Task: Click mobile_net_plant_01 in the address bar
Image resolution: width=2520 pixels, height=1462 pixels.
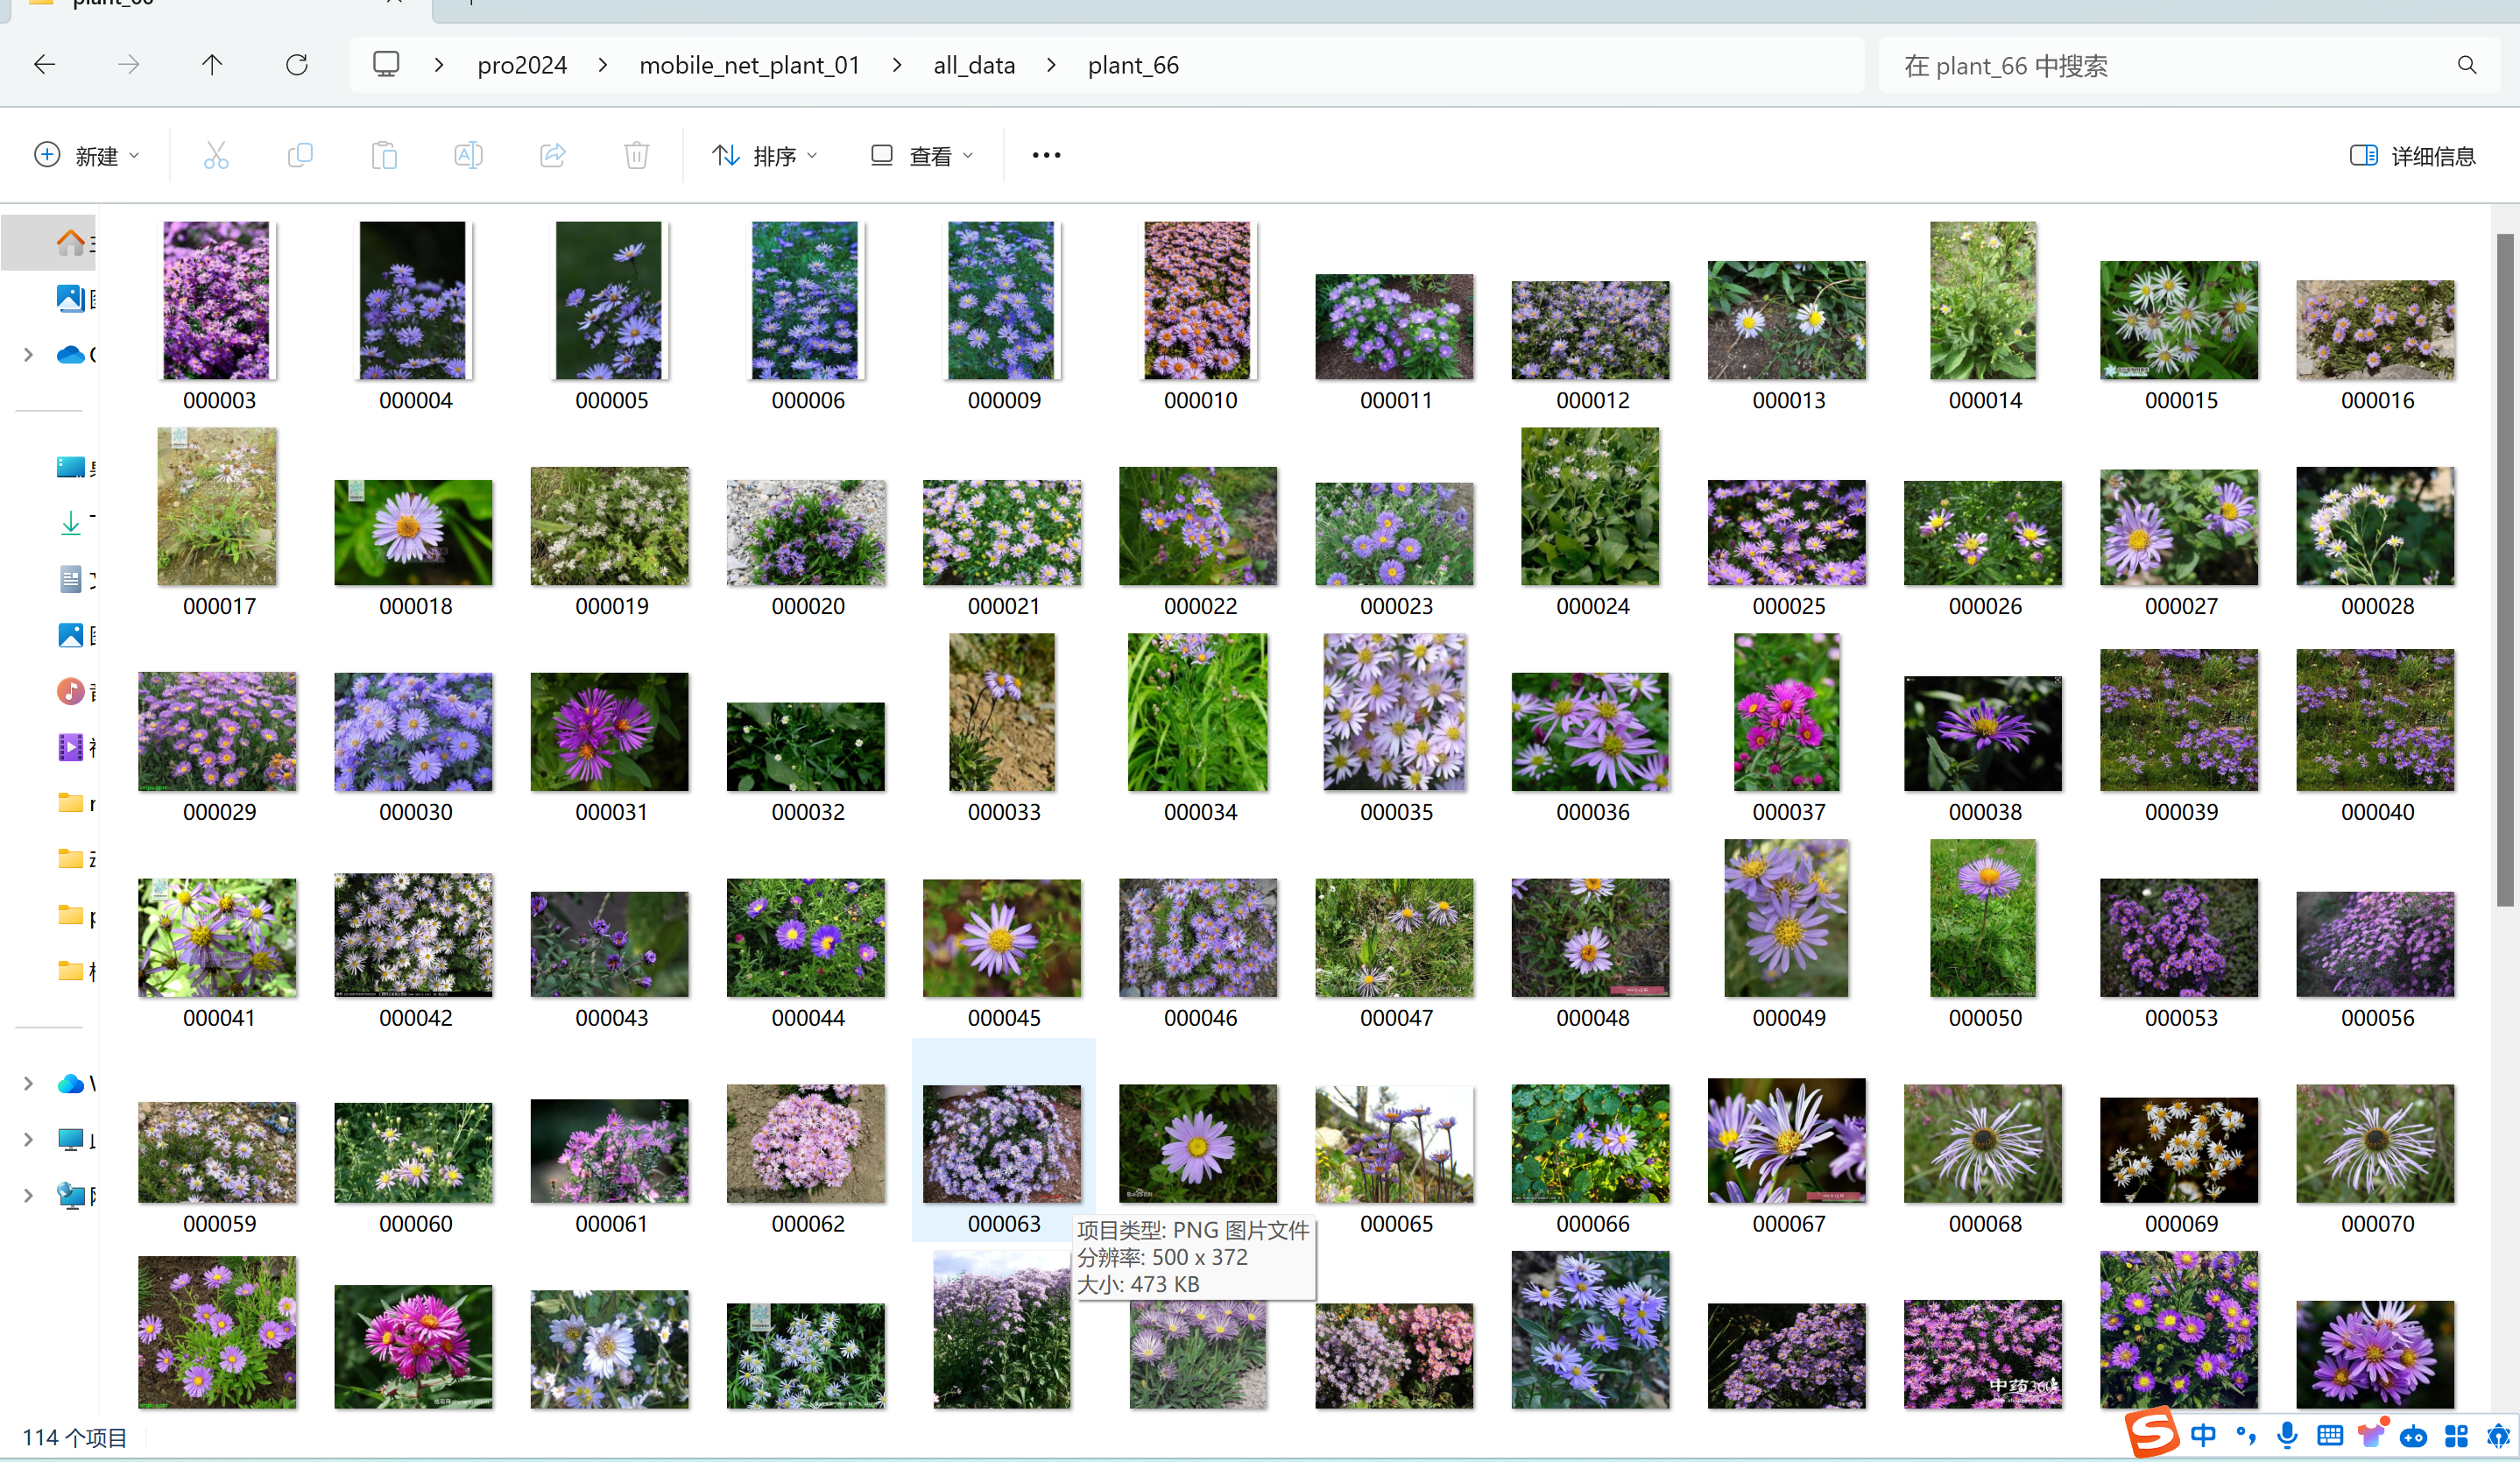Action: (749, 65)
